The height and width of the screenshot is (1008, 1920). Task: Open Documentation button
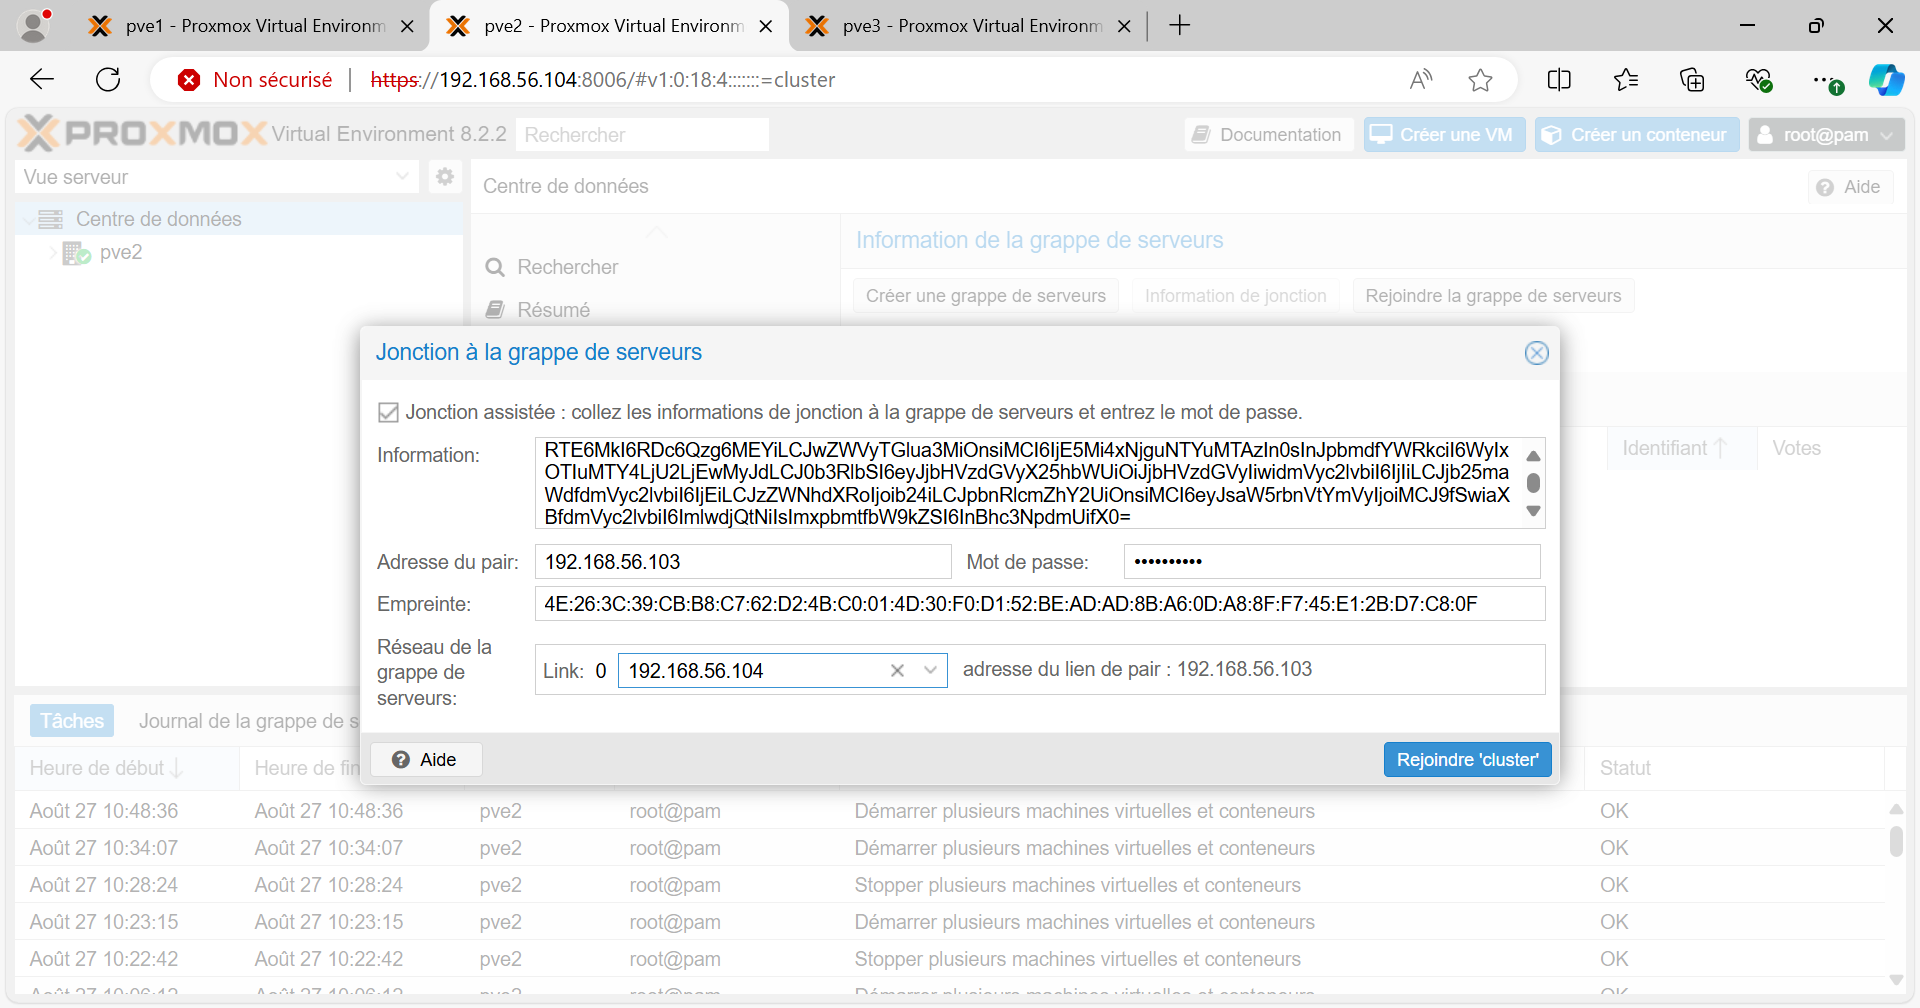click(x=1269, y=135)
